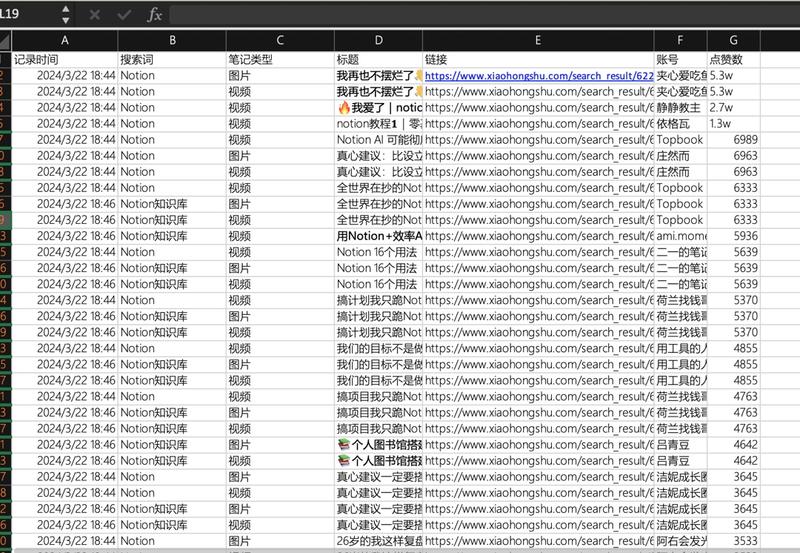Select the 阿右会发光 account cell
The image size is (800, 553).
680,541
